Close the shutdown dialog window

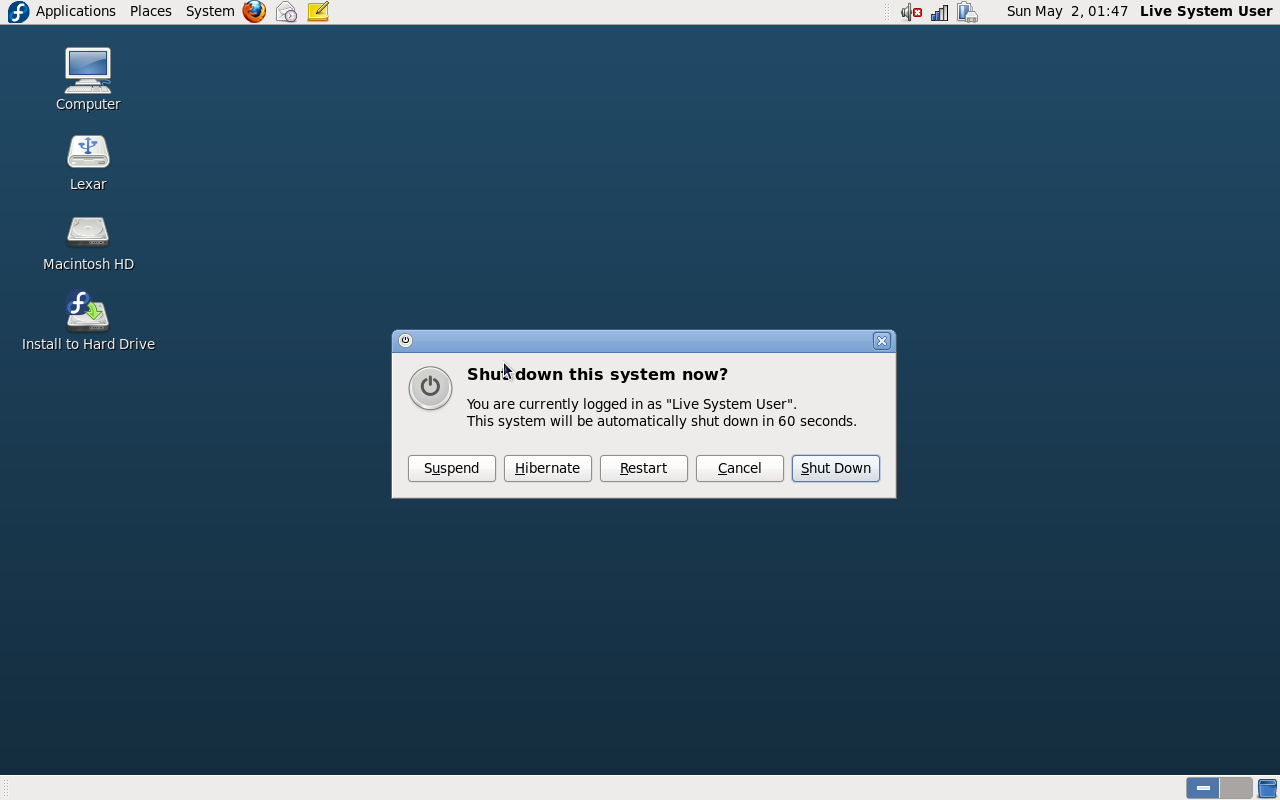tap(882, 341)
